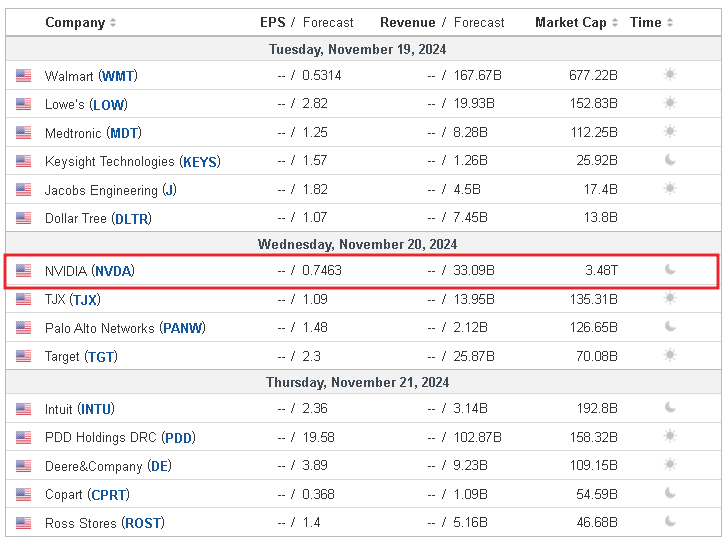Click the Thursday, November 21, 2024 heading
The image size is (728, 541).
pos(358,382)
